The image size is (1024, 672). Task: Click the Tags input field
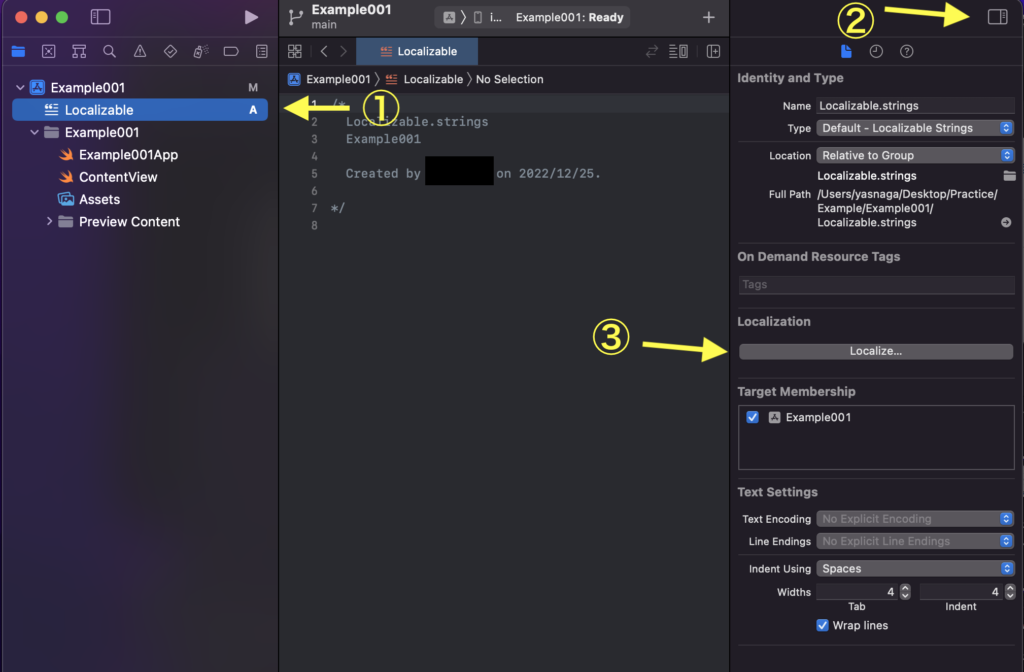[x=875, y=284]
